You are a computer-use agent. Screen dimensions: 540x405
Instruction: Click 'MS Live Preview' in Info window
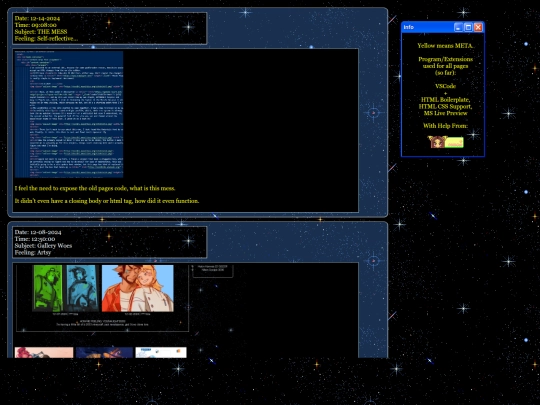pos(445,113)
